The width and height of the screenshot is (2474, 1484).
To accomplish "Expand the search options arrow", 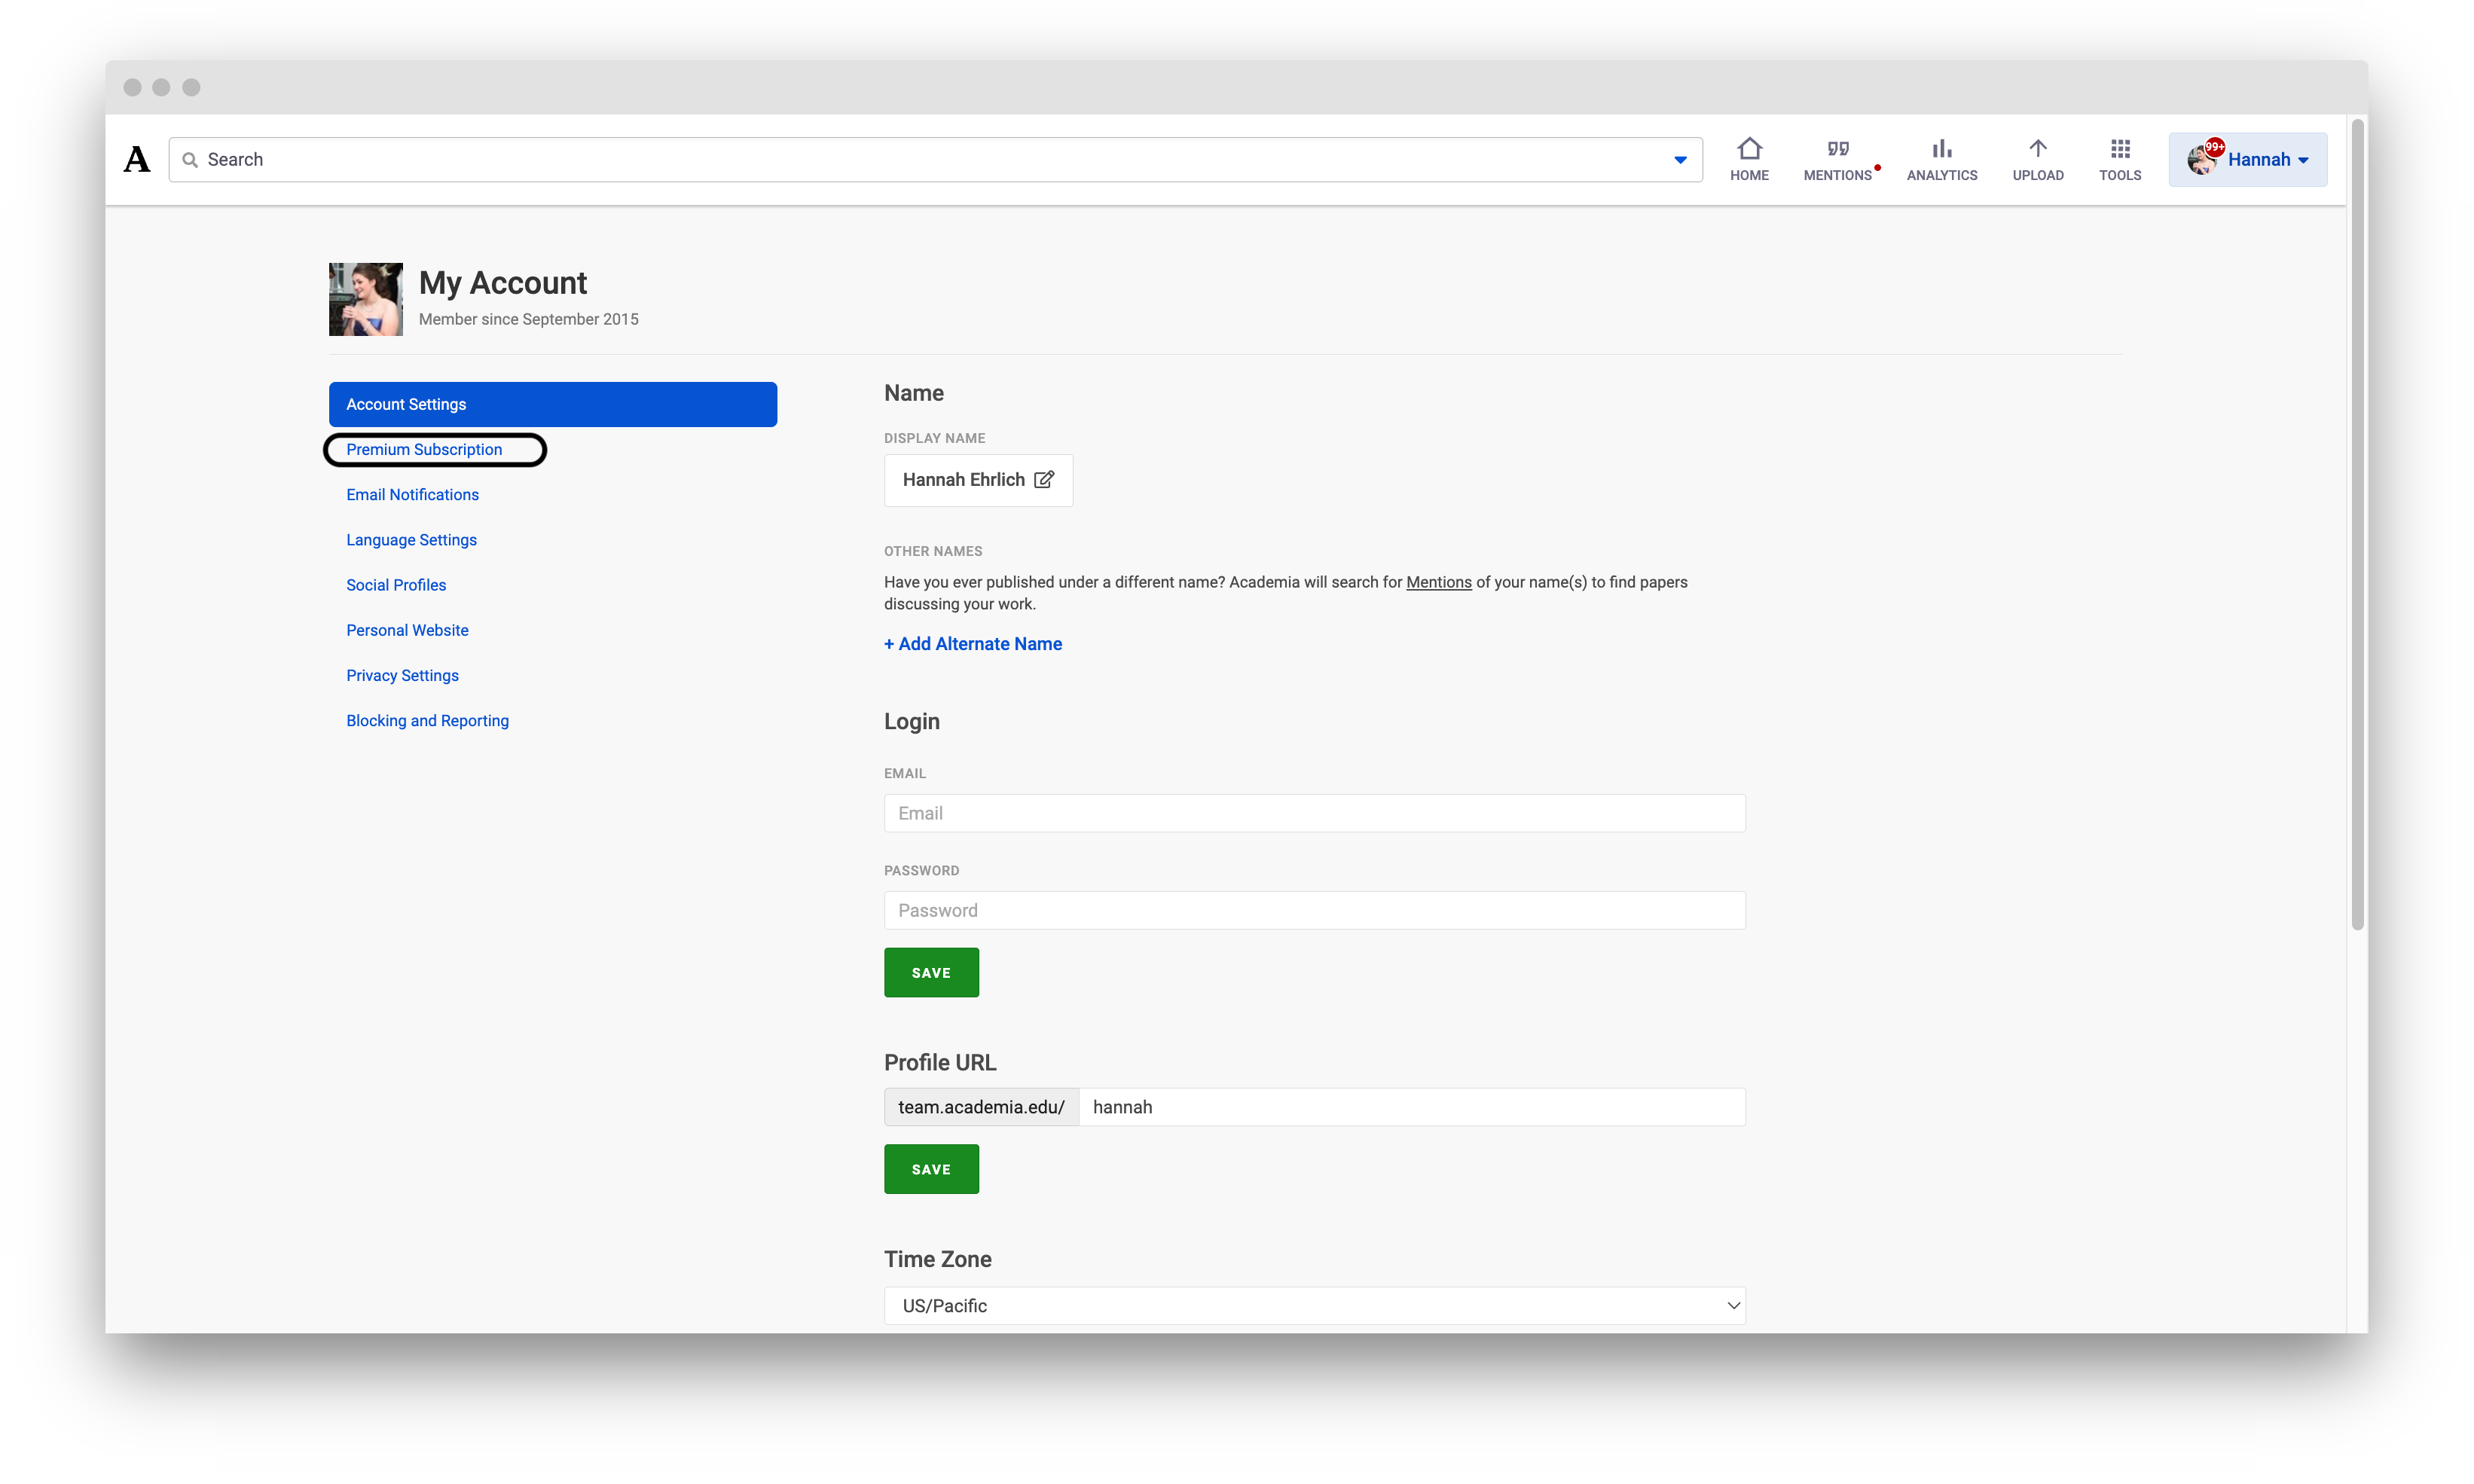I will [x=1679, y=159].
